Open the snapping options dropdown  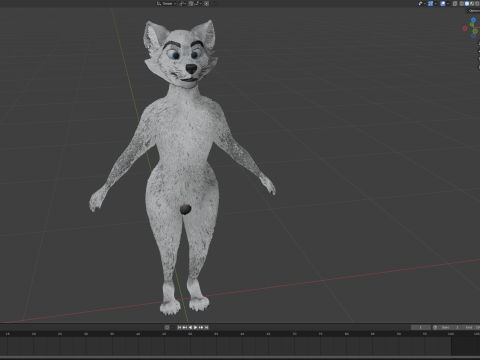(x=198, y=3)
